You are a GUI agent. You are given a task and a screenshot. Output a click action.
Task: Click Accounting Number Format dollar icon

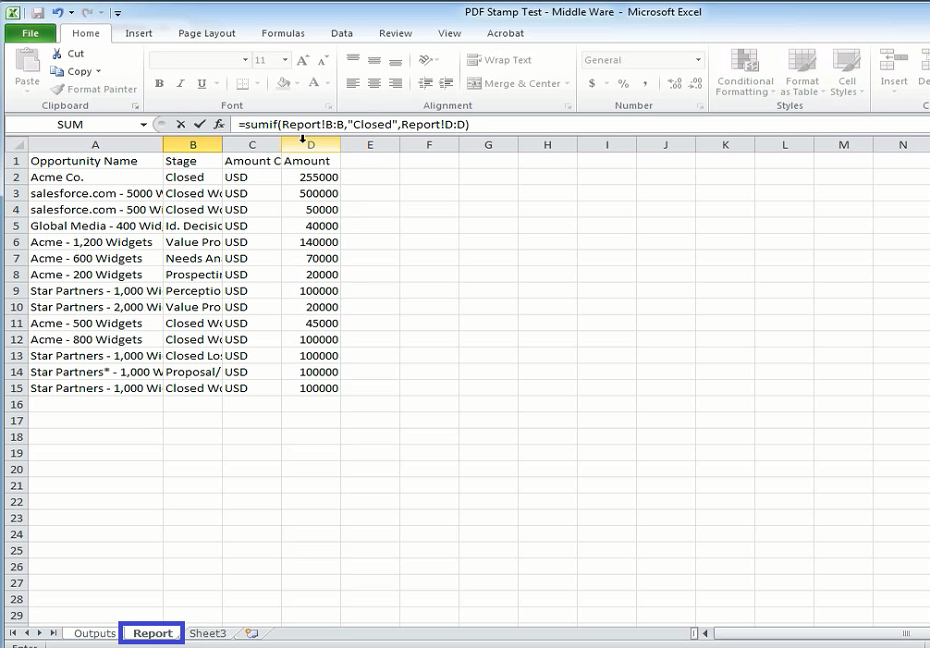(592, 84)
